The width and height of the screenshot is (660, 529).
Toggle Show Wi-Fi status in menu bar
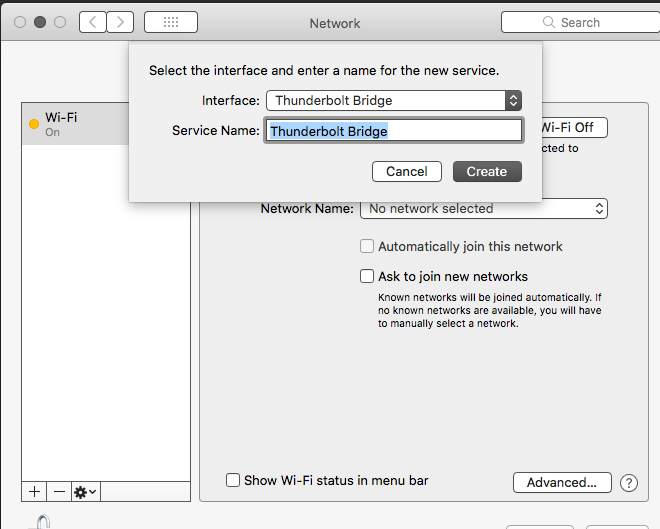tap(233, 480)
